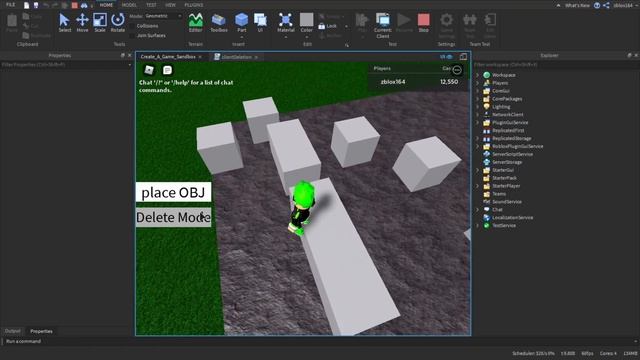Open the leaderboard options ellipsis icon

click(457, 70)
